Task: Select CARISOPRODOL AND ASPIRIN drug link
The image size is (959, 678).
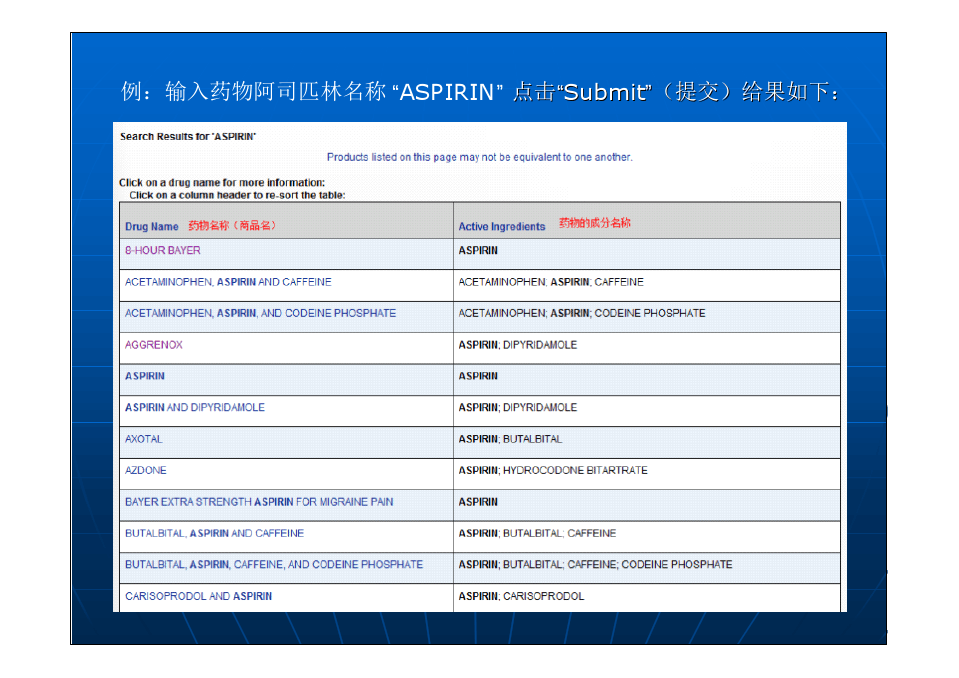Action: pyautogui.click(x=198, y=597)
